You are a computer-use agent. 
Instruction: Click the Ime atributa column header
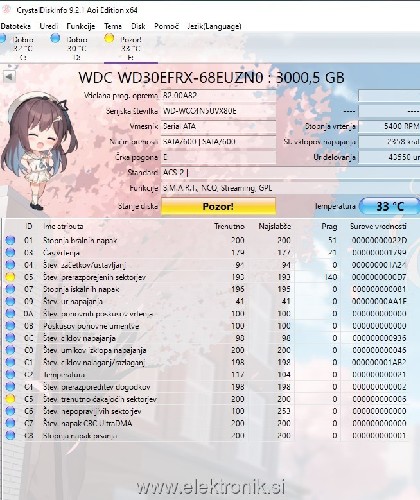click(x=63, y=226)
